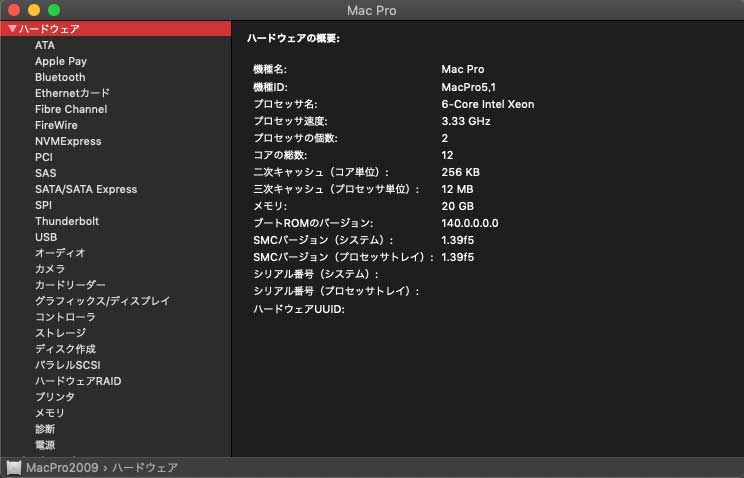Select the 3.33 GHz processor speed
The image size is (744, 478).
tap(465, 121)
